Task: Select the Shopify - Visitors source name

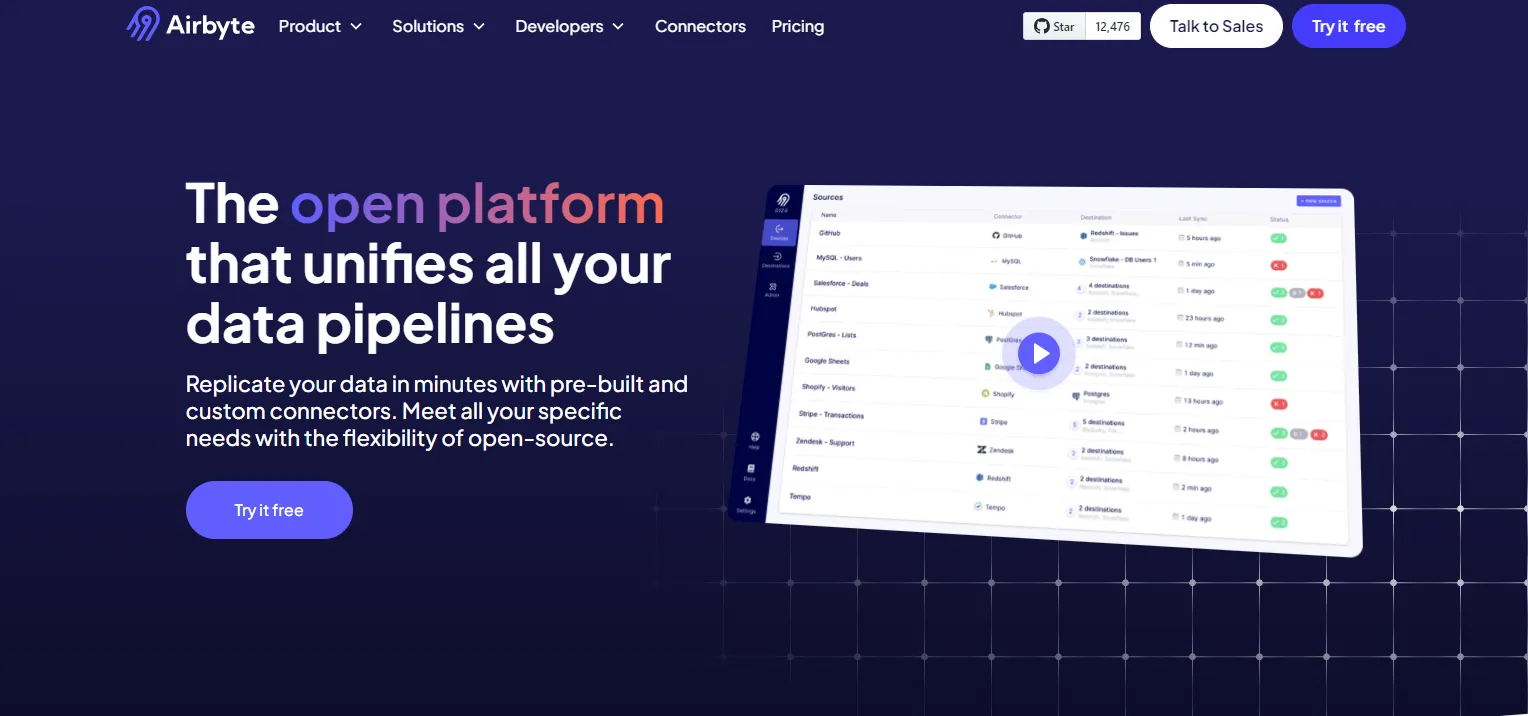Action: pyautogui.click(x=828, y=387)
